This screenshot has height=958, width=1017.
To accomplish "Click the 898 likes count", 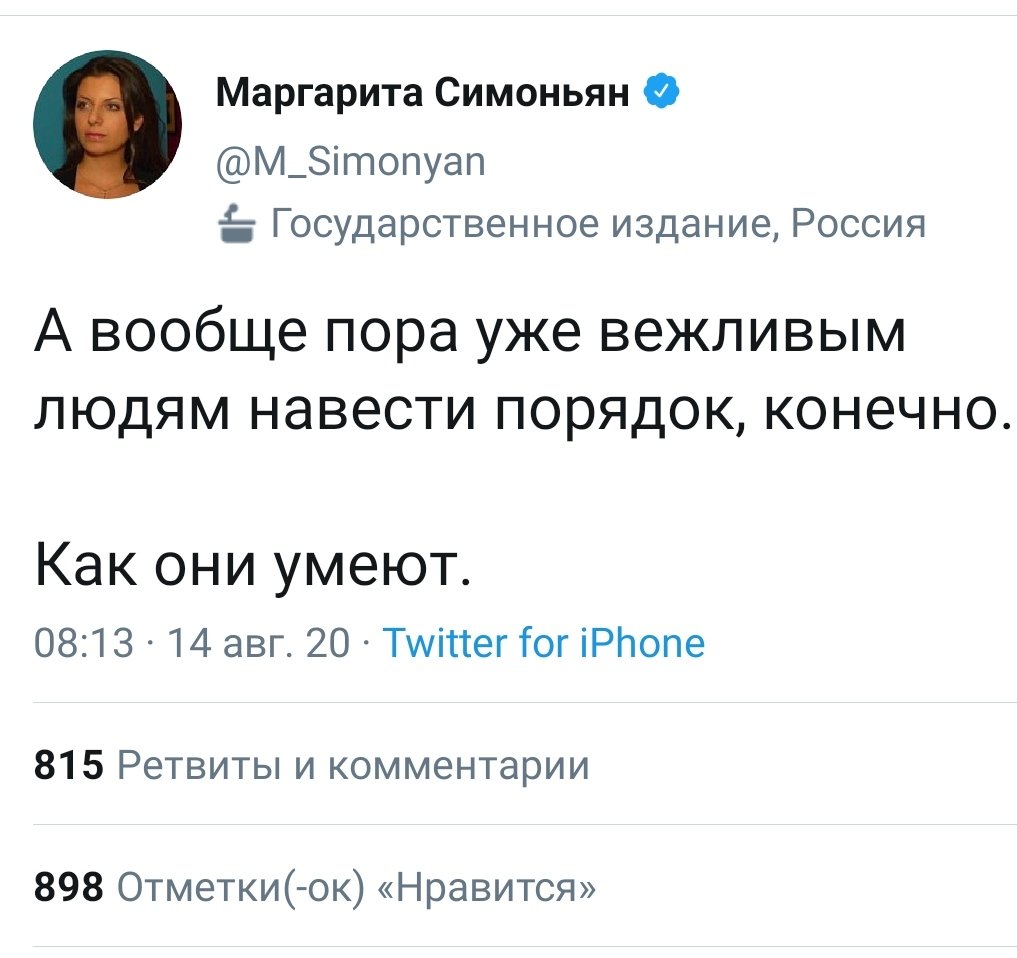I will coord(69,885).
